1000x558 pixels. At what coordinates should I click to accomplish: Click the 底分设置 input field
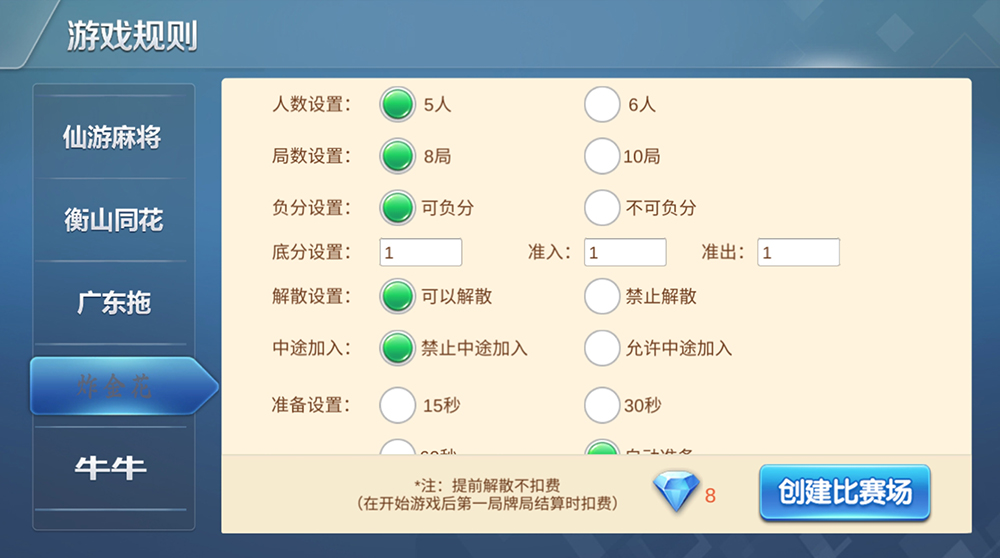click(421, 253)
